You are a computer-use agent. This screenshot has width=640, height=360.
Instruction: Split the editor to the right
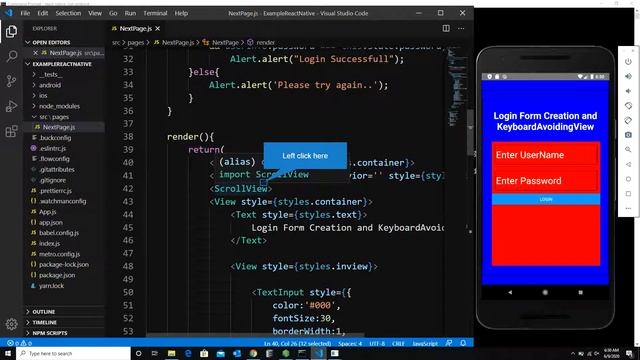pos(446,28)
